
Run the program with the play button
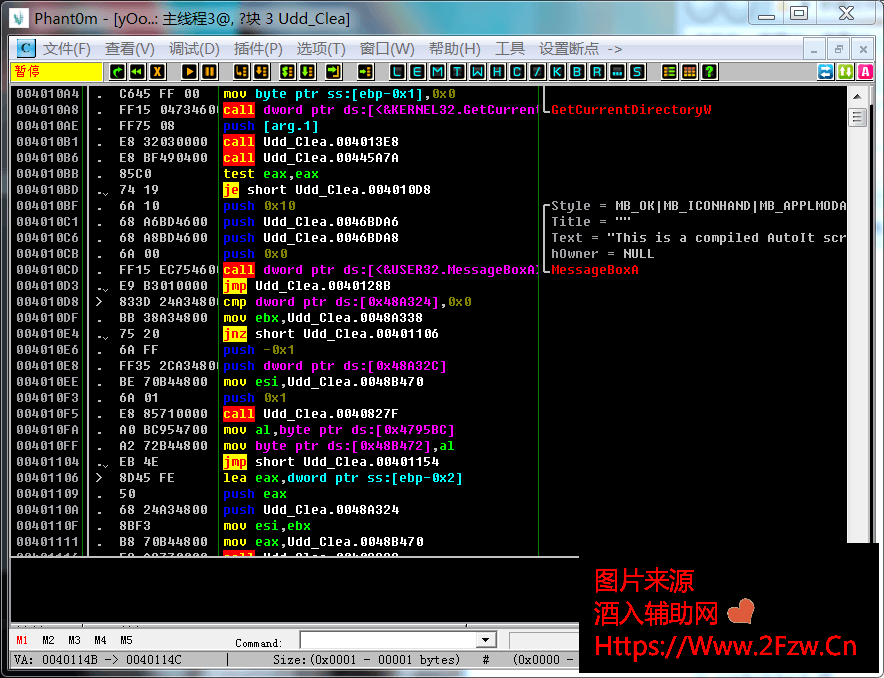189,71
